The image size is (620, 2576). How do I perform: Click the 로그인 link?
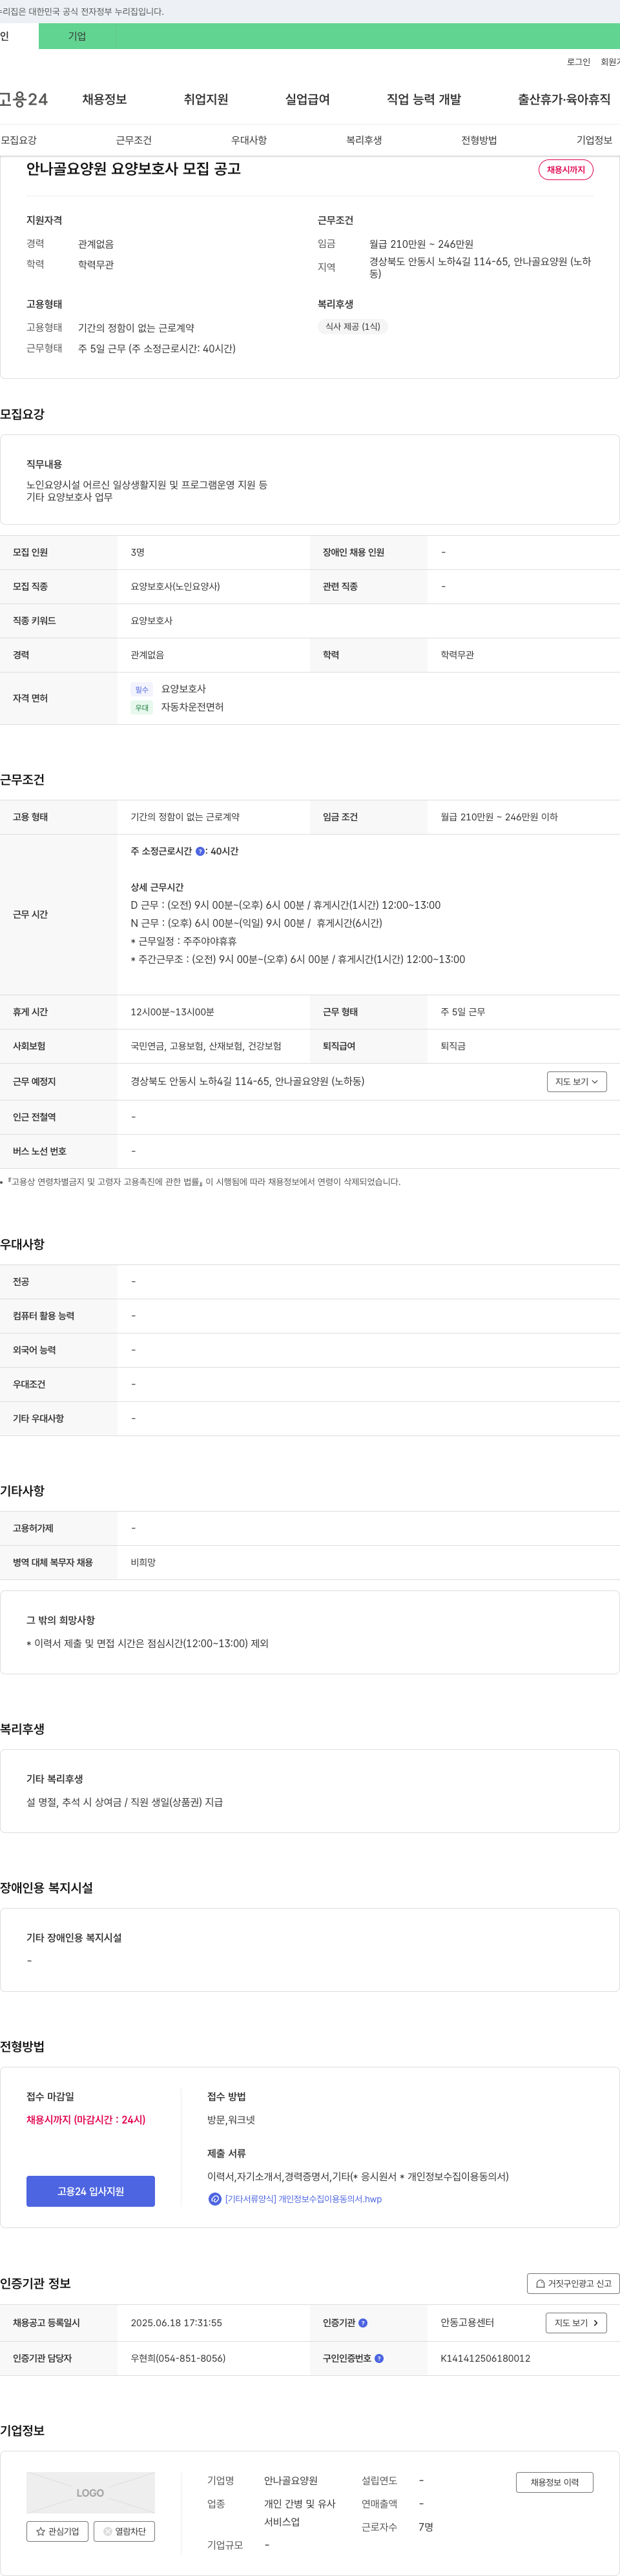pos(578,62)
